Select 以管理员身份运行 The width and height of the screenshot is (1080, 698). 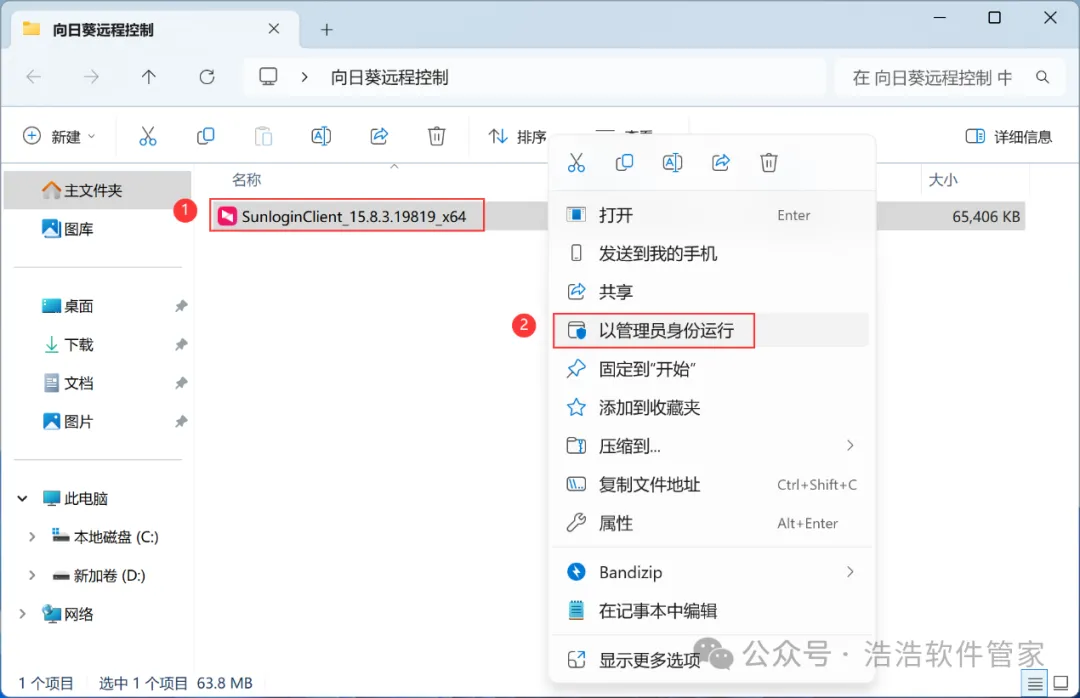tap(712, 331)
